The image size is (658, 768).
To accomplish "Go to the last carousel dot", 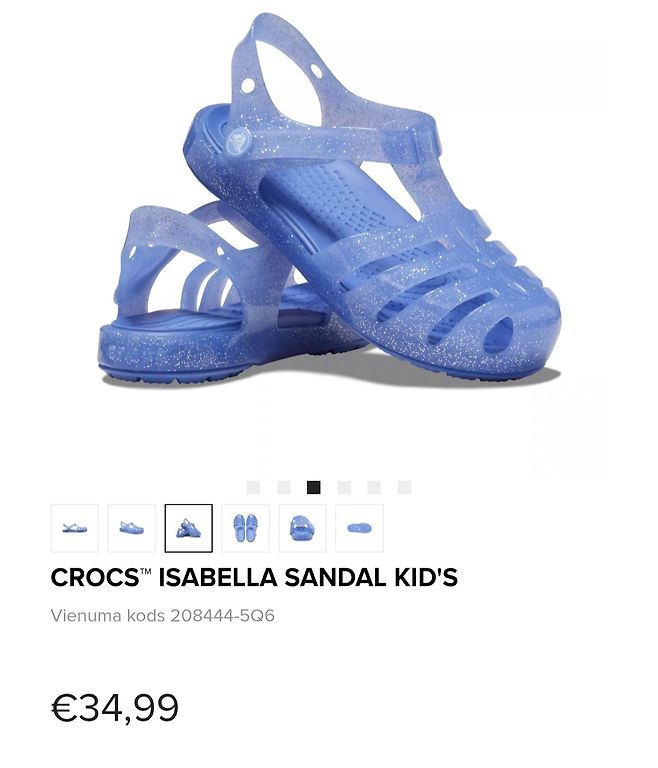I will click(x=404, y=487).
